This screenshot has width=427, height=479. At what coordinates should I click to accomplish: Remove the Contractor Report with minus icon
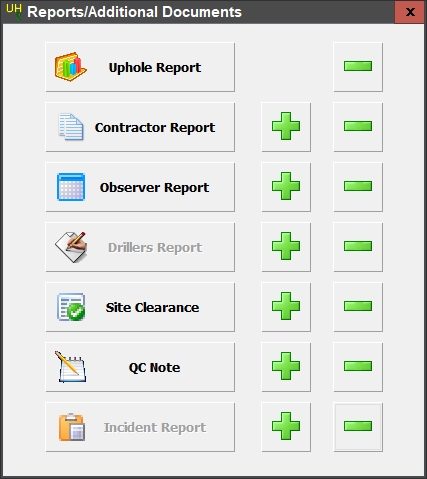358,127
